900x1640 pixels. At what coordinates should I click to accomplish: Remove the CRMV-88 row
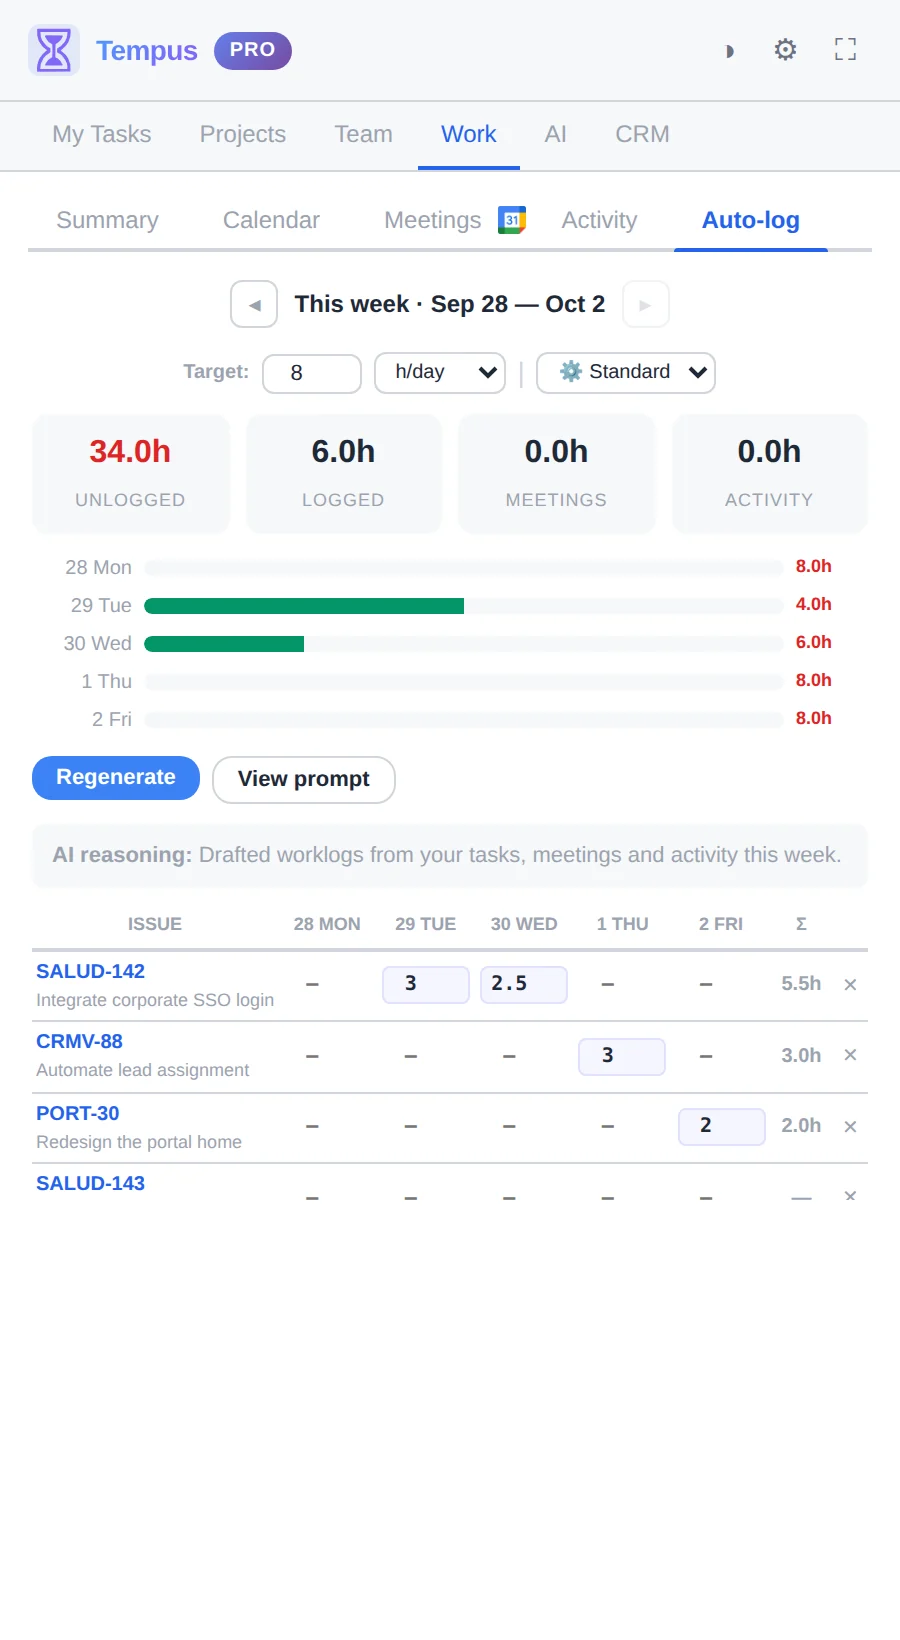click(x=850, y=1055)
